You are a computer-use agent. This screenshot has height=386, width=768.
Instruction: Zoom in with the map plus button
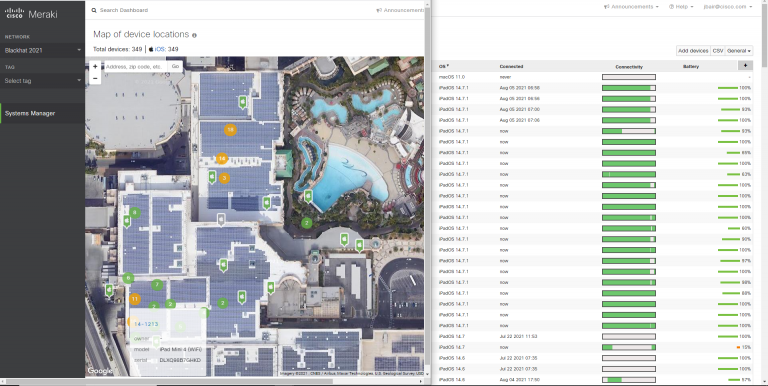(x=95, y=67)
